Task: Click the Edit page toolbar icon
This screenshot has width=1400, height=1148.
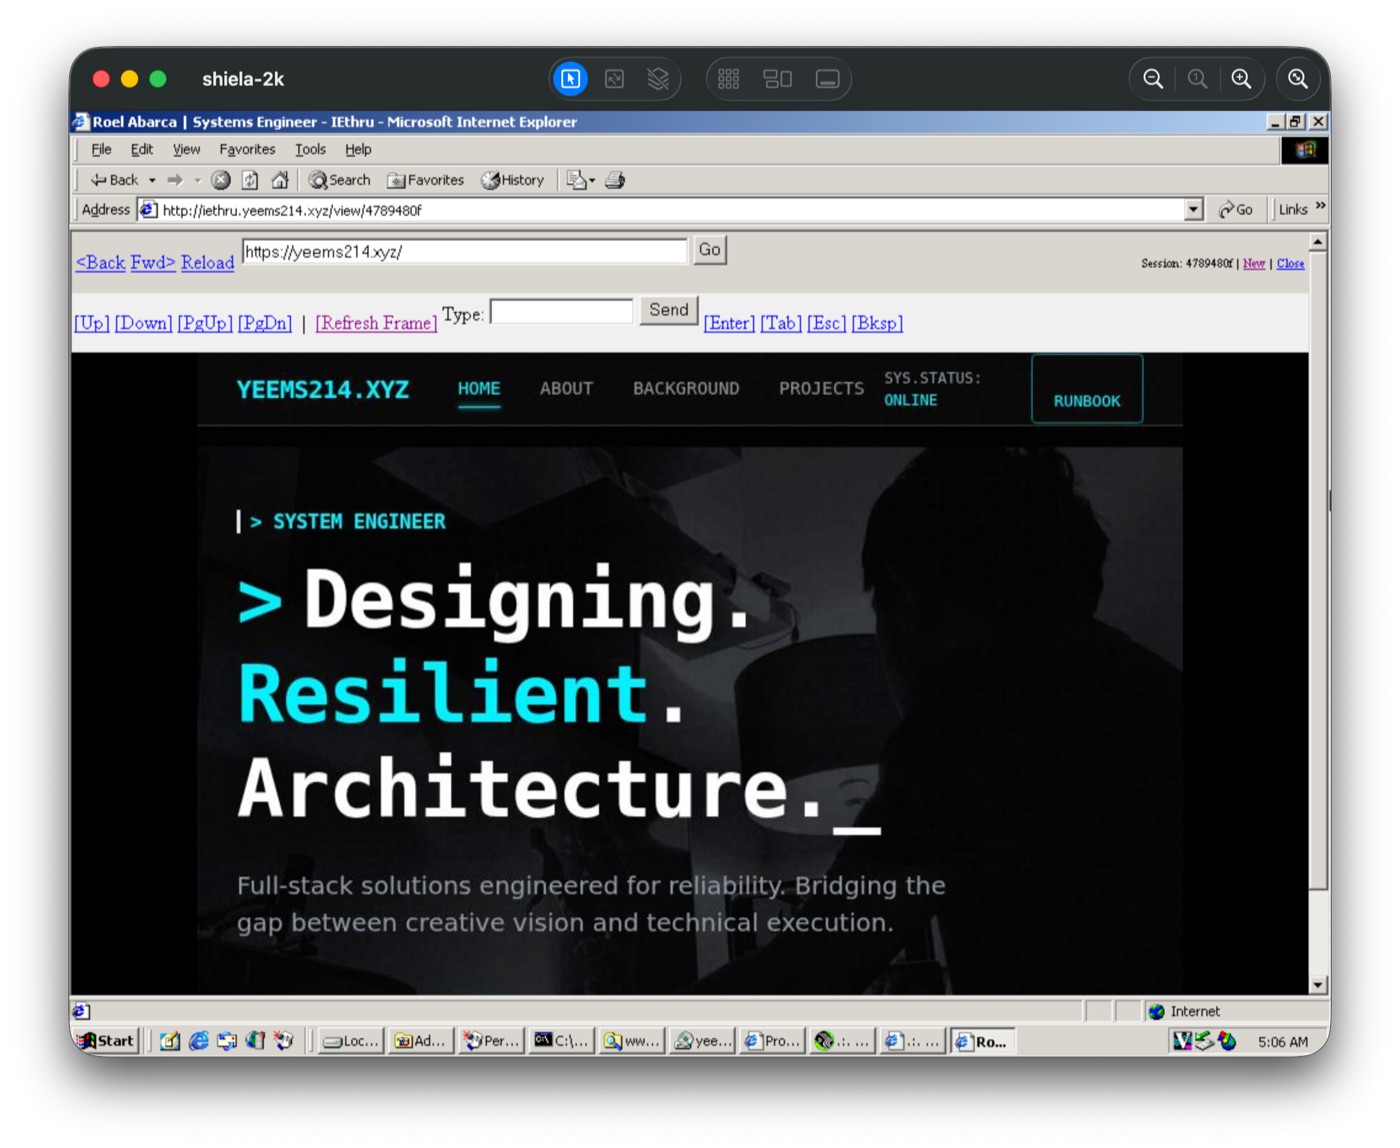Action: tap(575, 180)
